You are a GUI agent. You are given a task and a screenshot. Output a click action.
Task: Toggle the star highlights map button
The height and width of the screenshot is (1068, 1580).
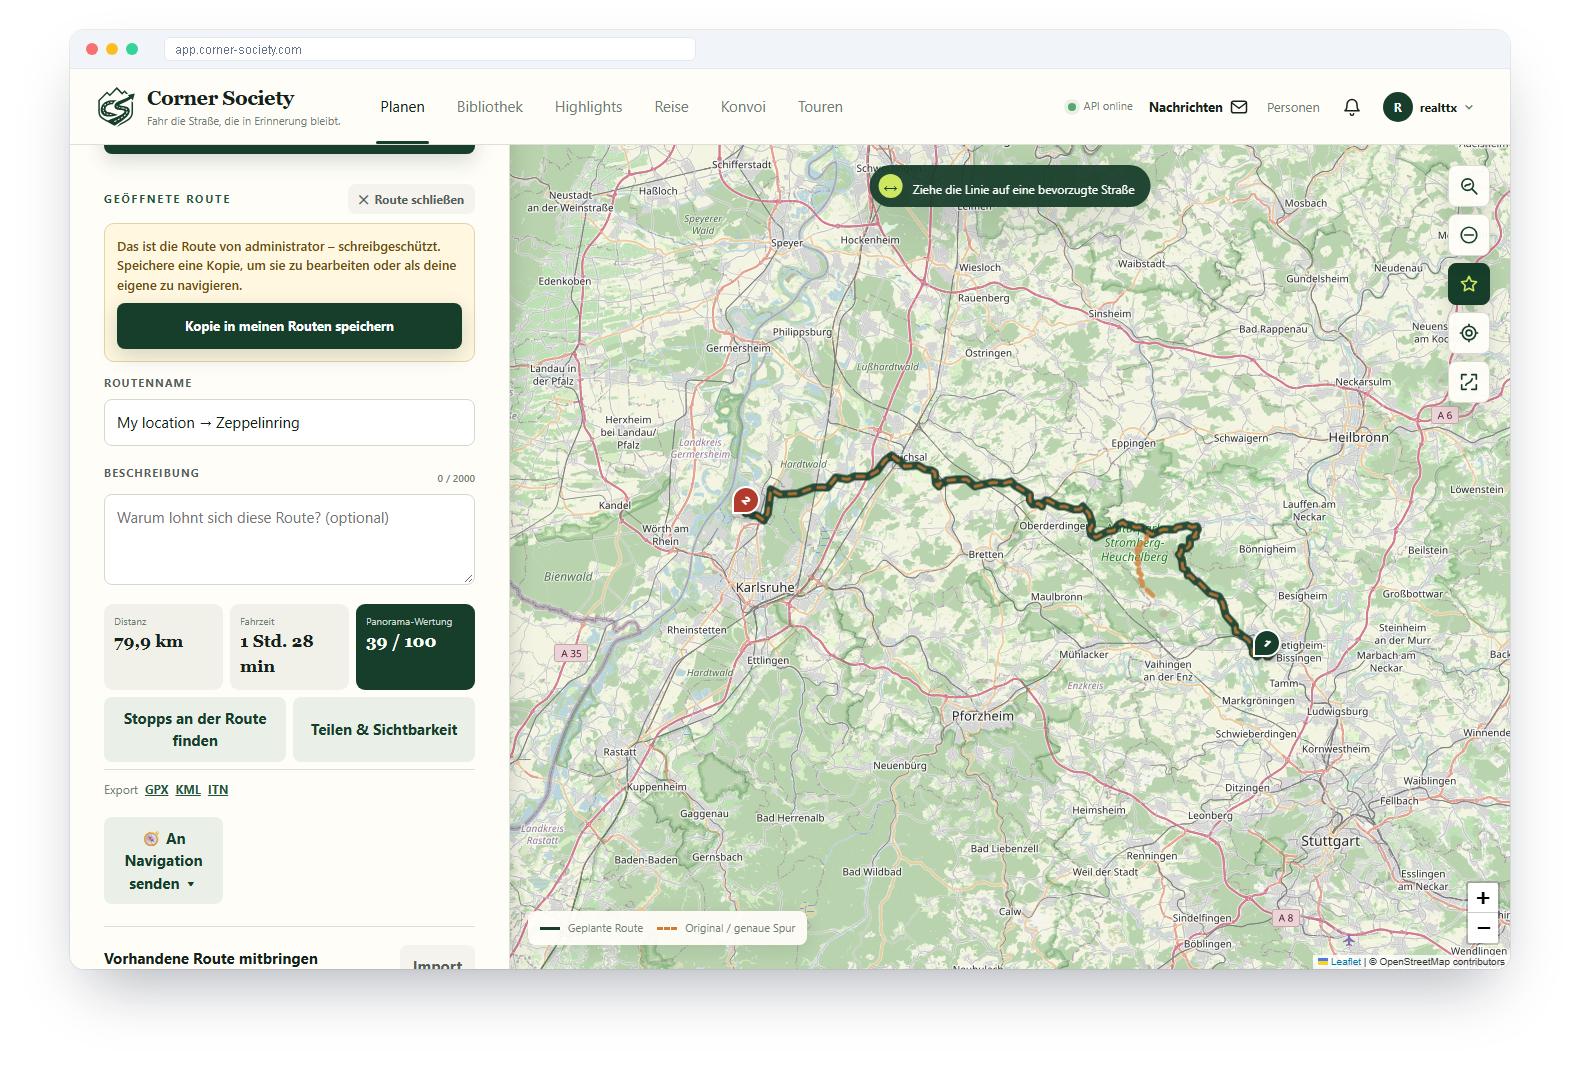click(1469, 284)
